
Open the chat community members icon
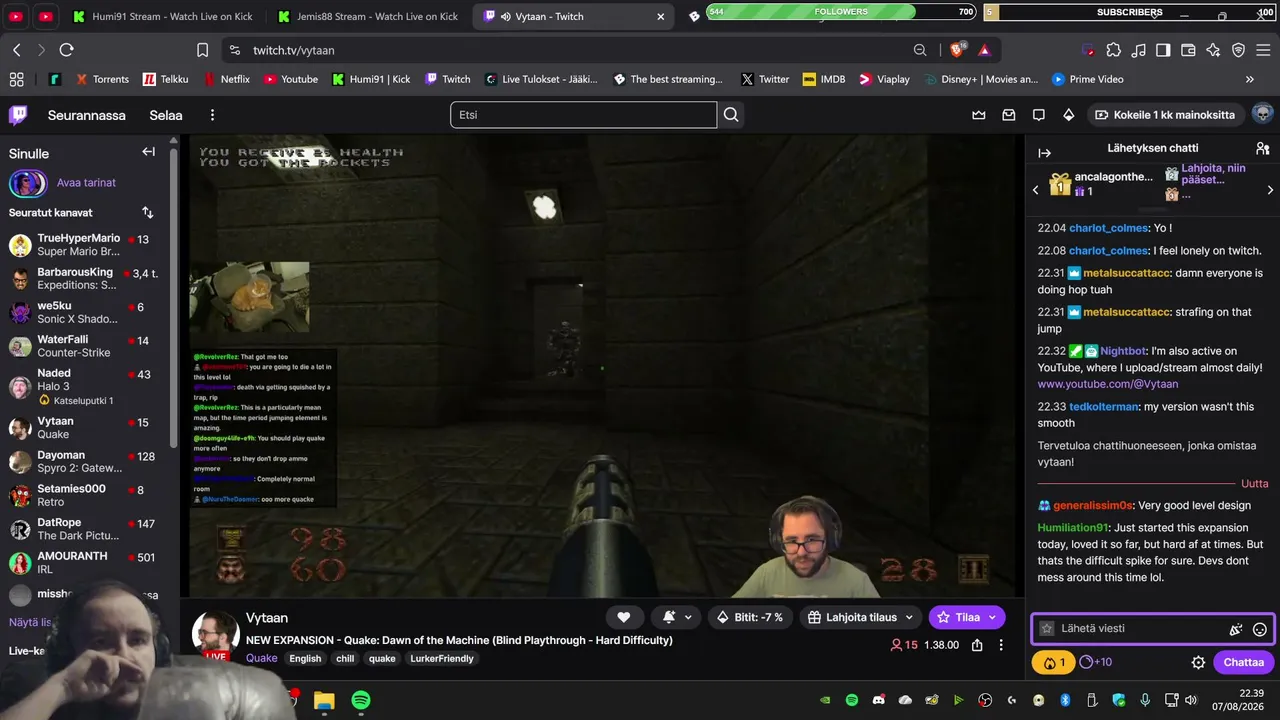(1262, 148)
